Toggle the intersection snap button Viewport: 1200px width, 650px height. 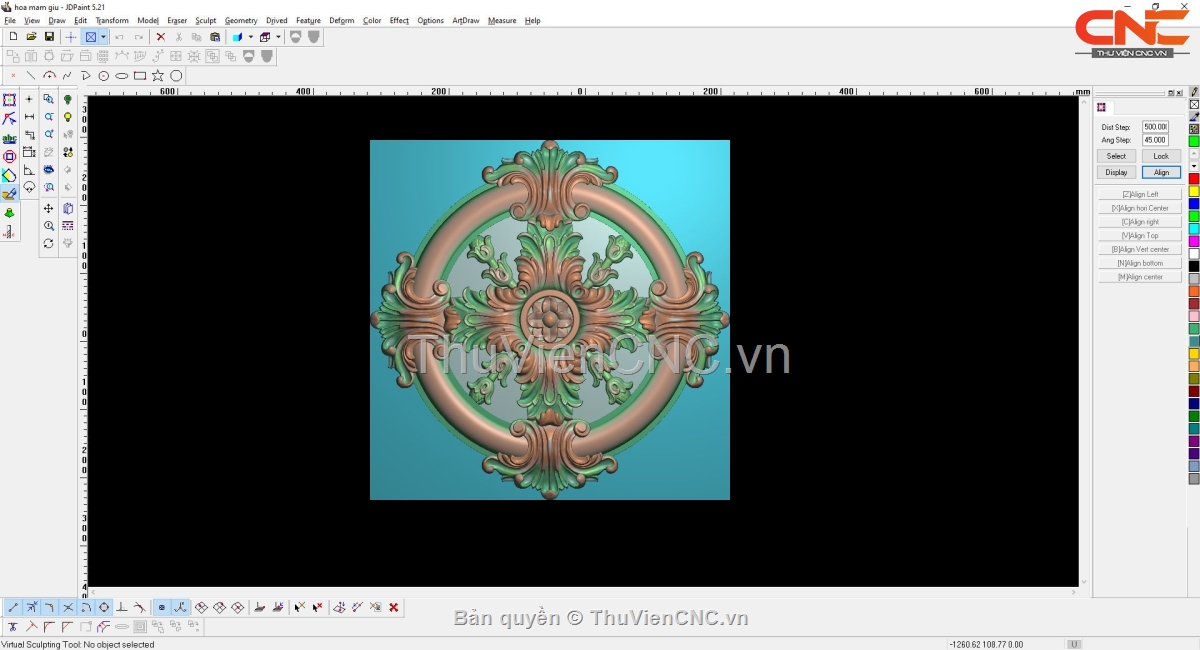point(68,607)
